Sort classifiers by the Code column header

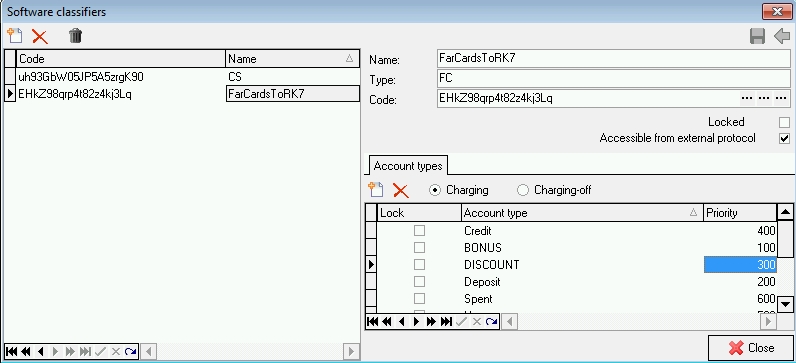click(x=121, y=59)
